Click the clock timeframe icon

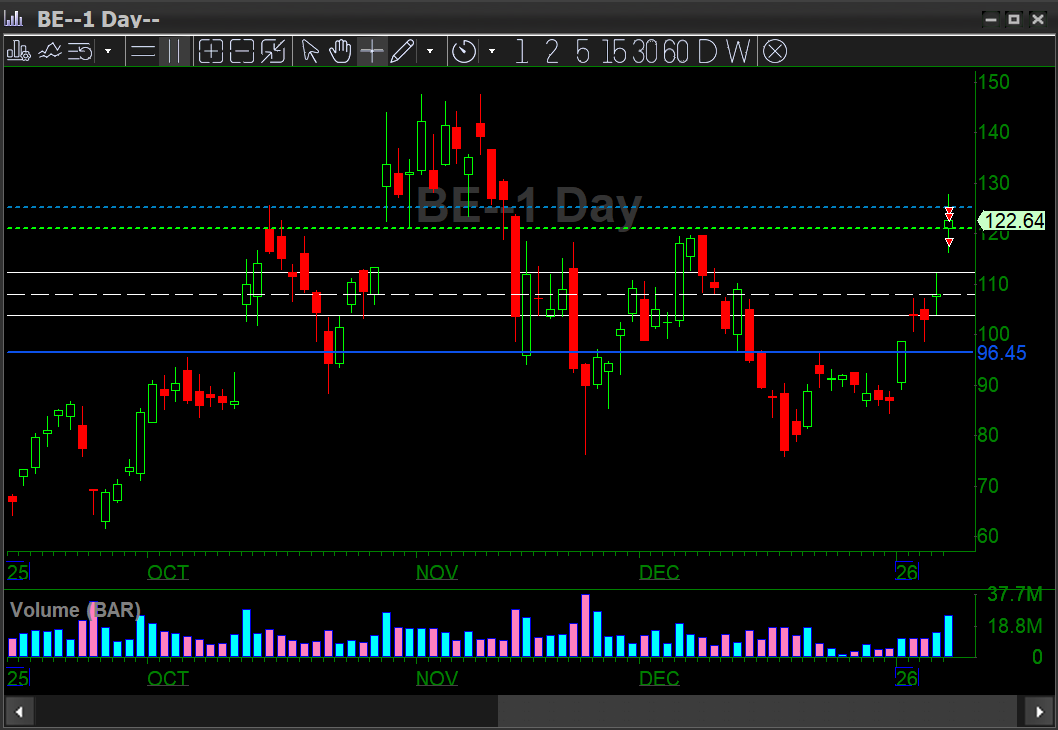[x=464, y=51]
